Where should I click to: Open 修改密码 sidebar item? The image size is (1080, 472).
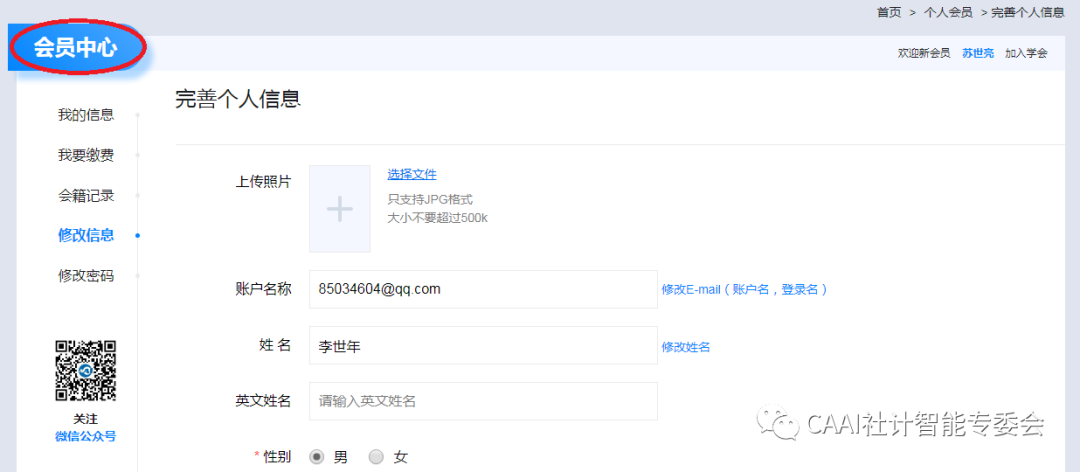point(86,275)
